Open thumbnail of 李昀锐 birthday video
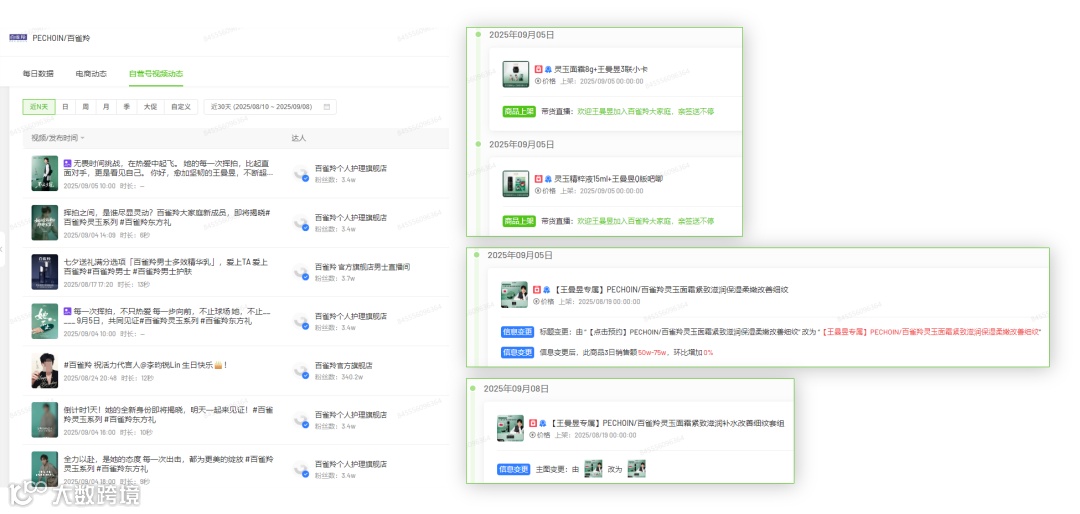This screenshot has height=514, width=1080. point(45,371)
